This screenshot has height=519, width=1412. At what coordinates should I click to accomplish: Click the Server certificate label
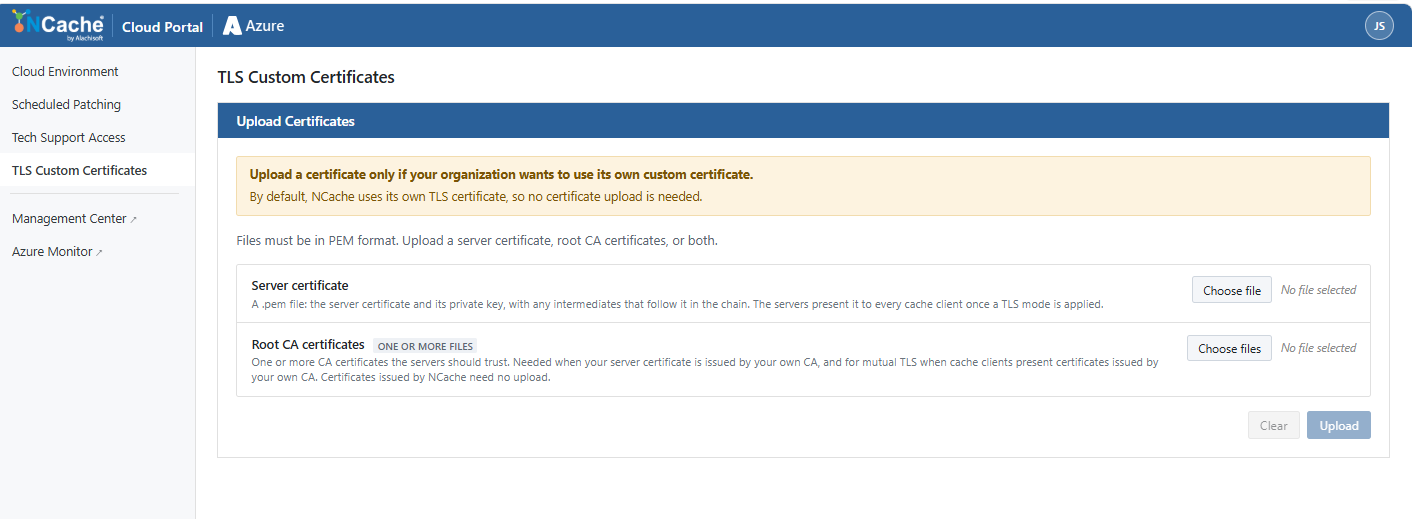[x=300, y=286]
